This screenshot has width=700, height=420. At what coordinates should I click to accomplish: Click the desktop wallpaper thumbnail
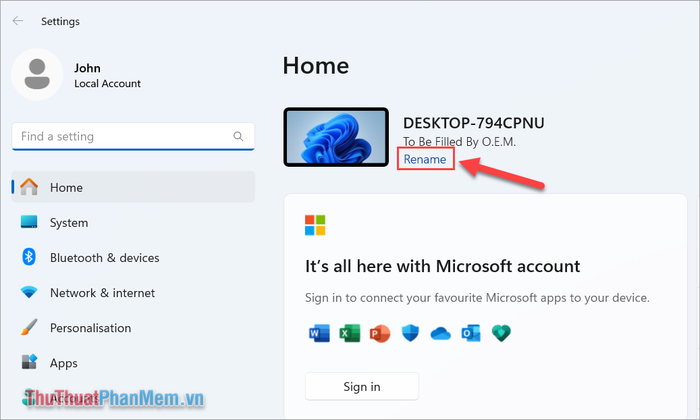click(336, 138)
